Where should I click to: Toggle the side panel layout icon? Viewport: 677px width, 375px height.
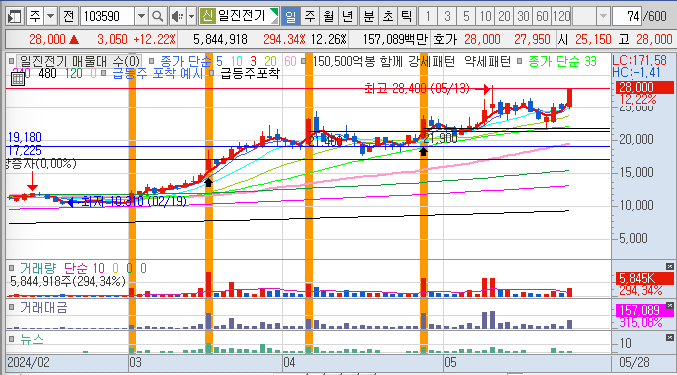15,16
